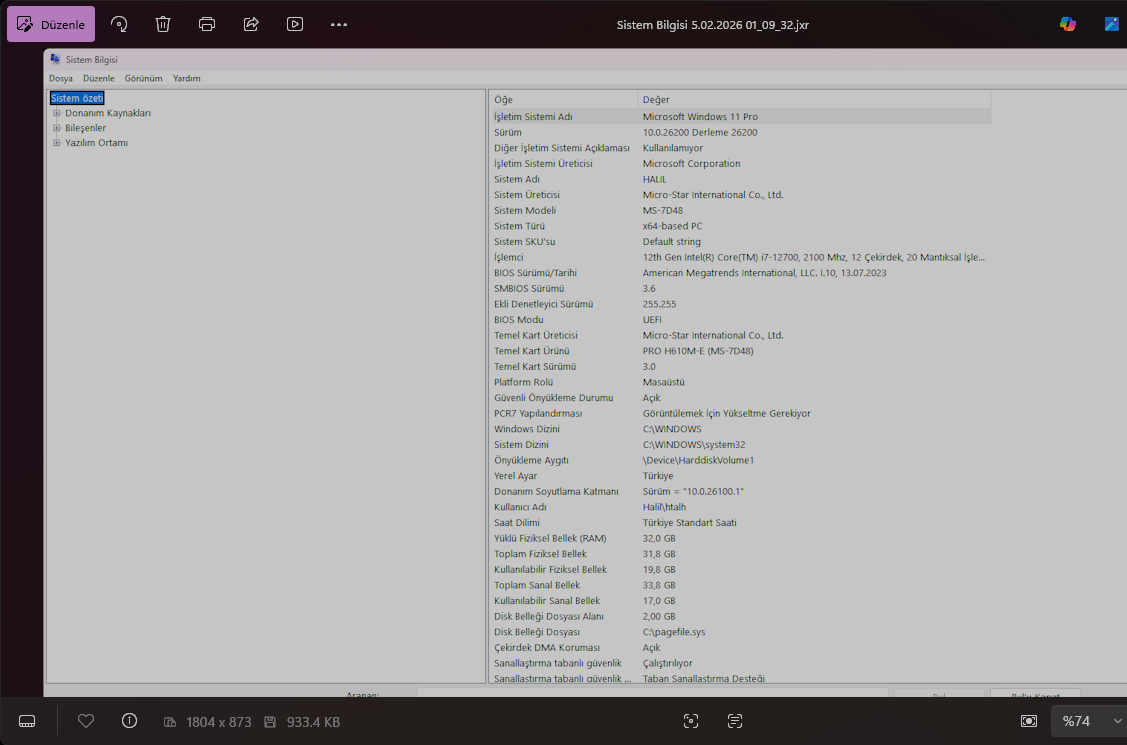Print the image using the printer icon
Image resolution: width=1127 pixels, height=745 pixels.
207,24
